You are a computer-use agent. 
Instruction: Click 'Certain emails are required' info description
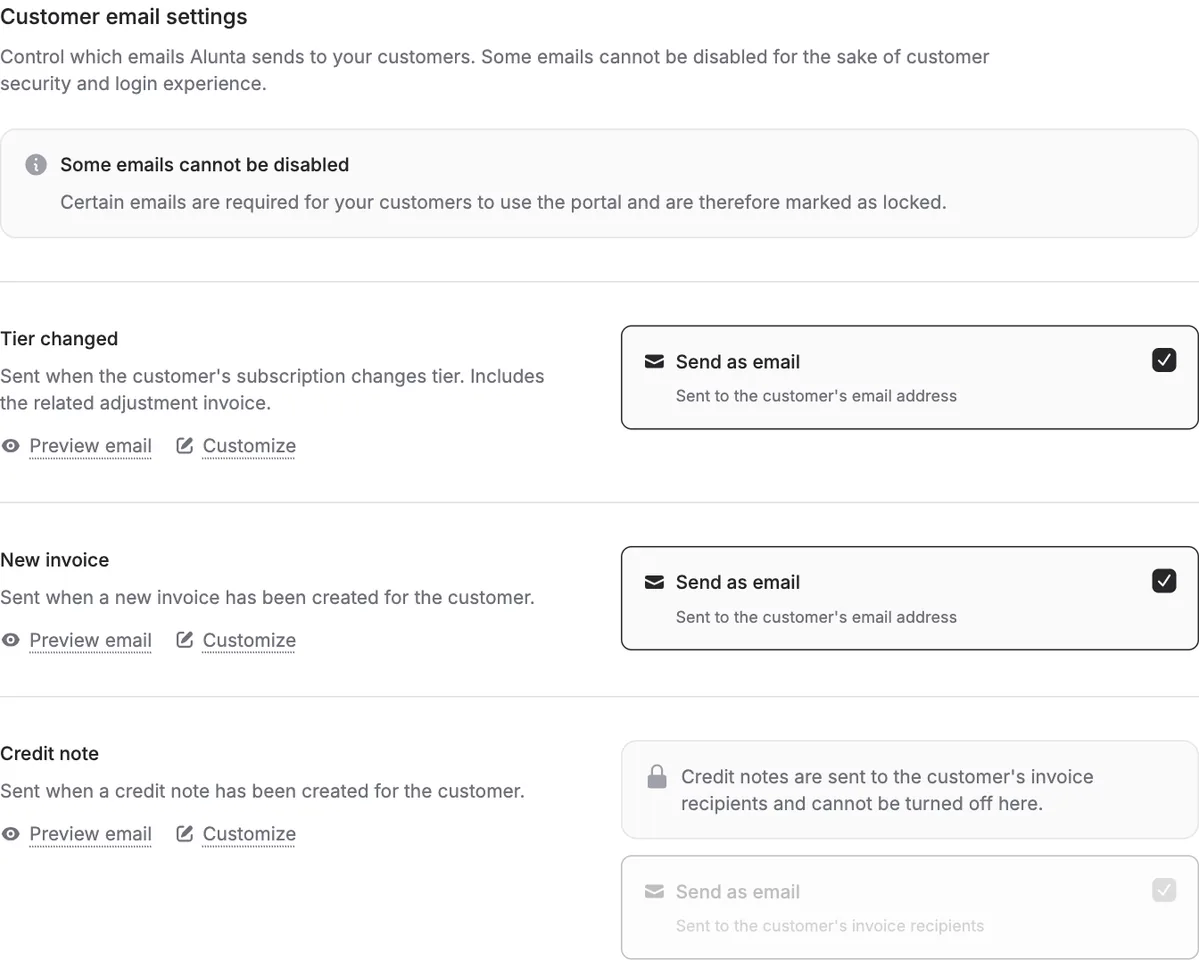tap(503, 202)
